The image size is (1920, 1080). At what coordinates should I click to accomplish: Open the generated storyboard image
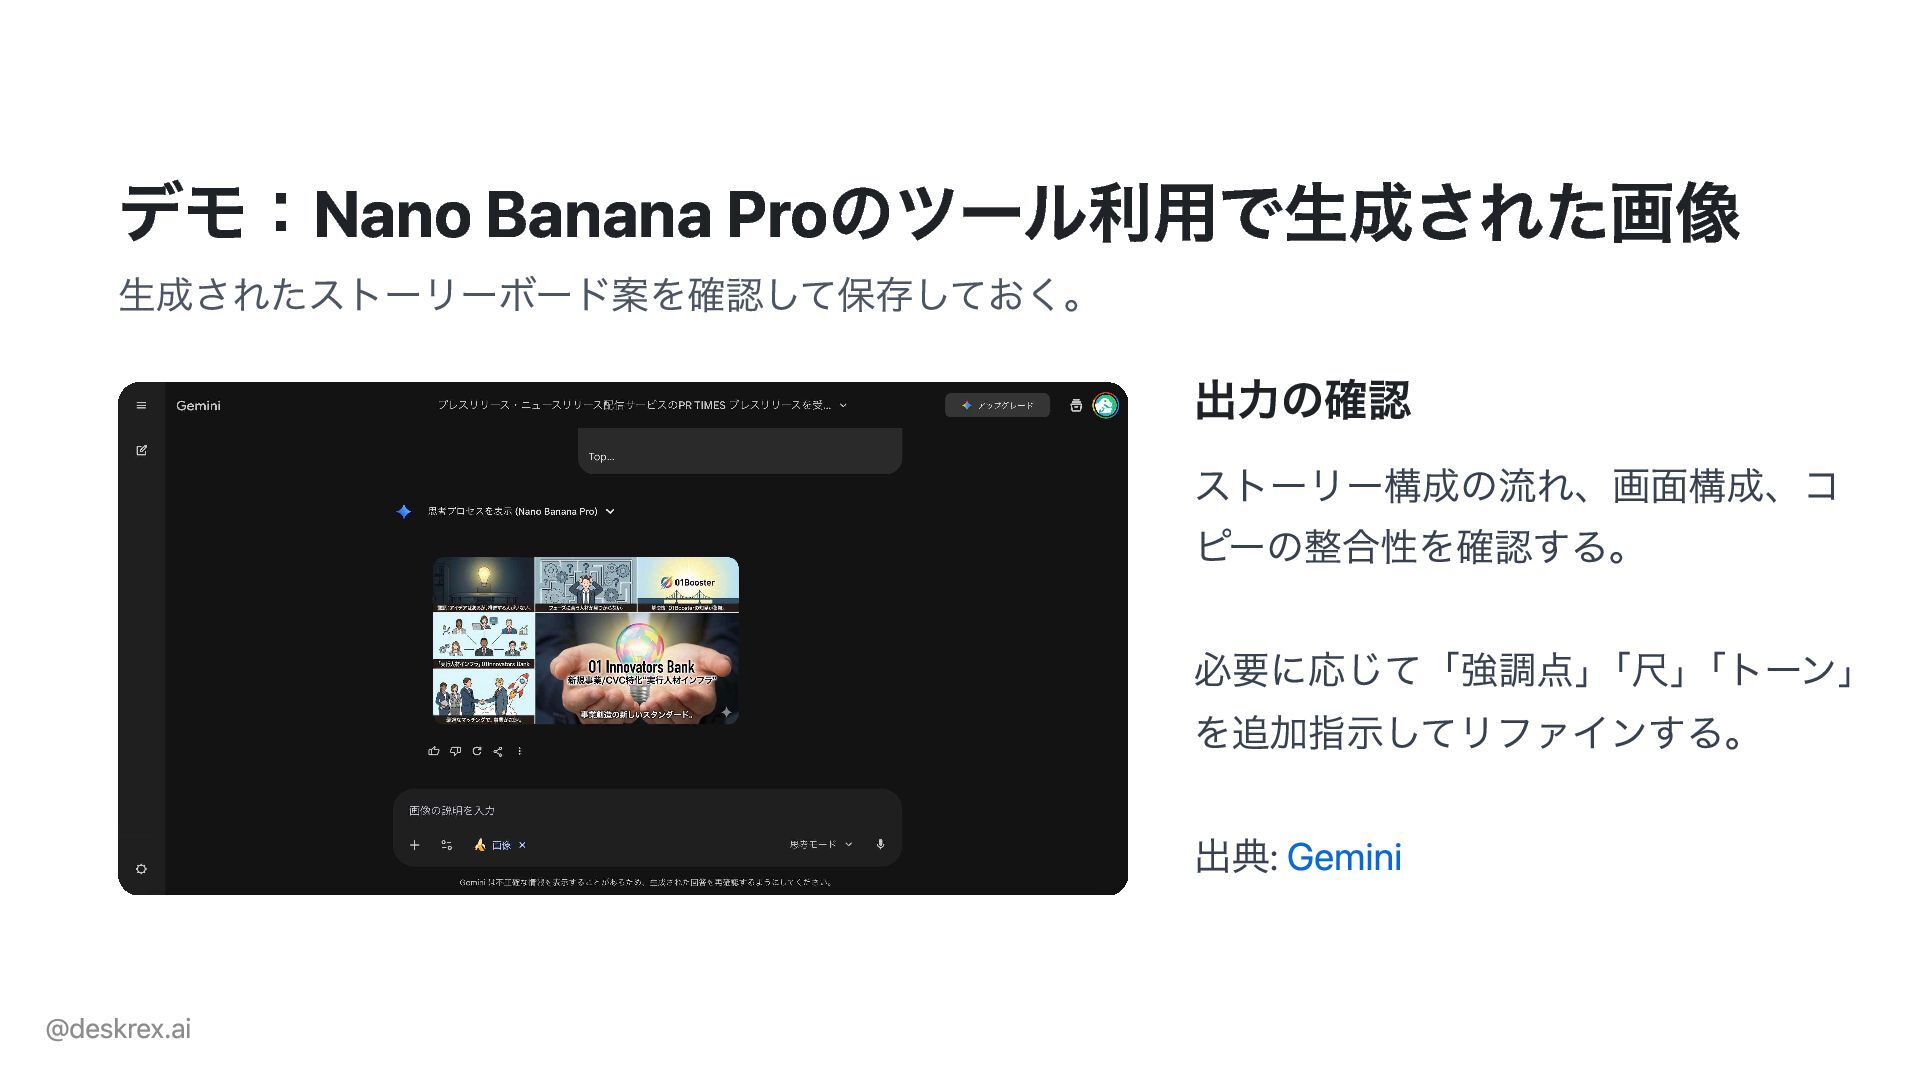[586, 640]
